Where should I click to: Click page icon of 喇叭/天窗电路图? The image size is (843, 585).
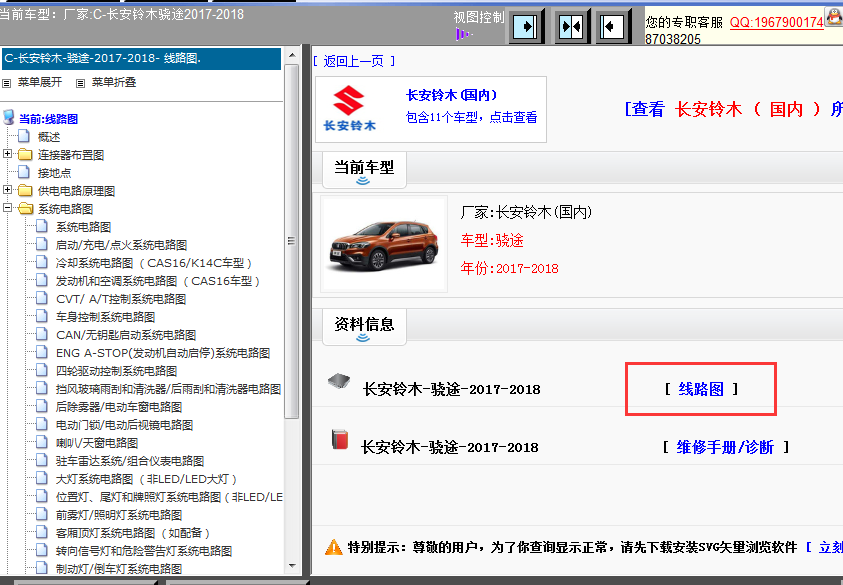42,442
